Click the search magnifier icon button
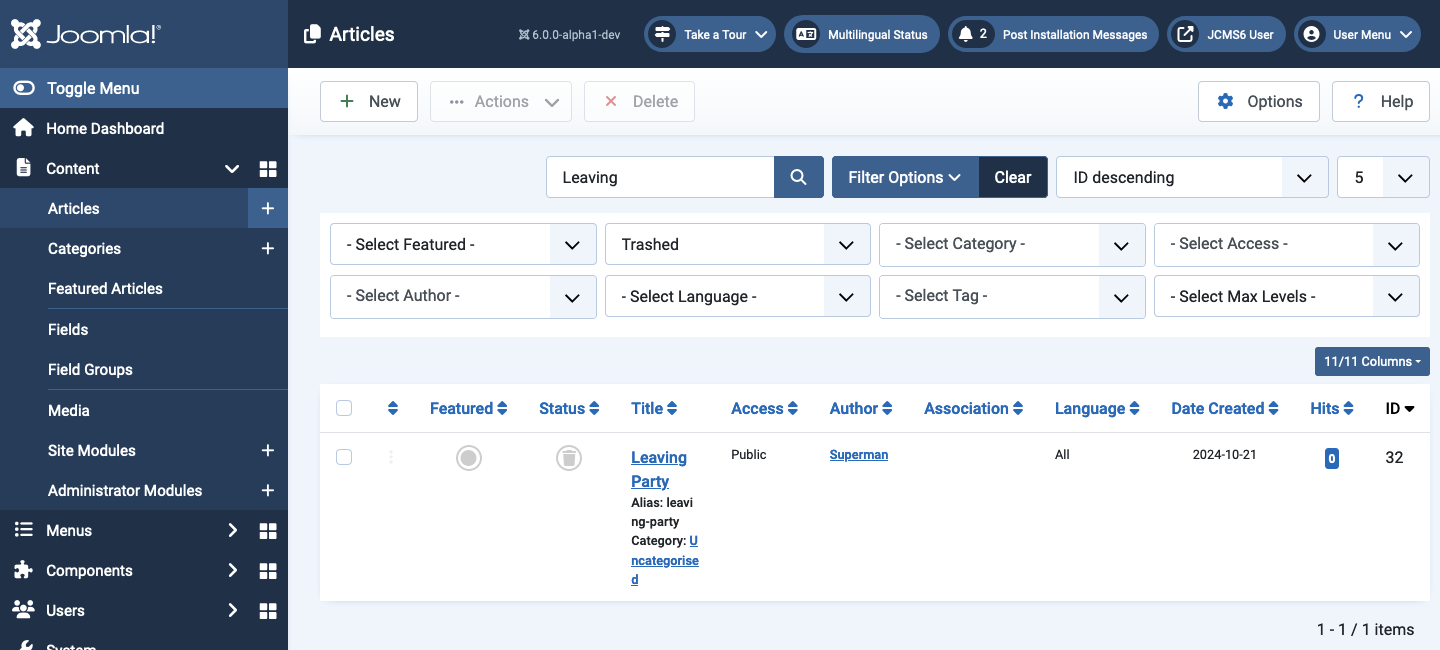This screenshot has height=650, width=1440. tap(798, 177)
